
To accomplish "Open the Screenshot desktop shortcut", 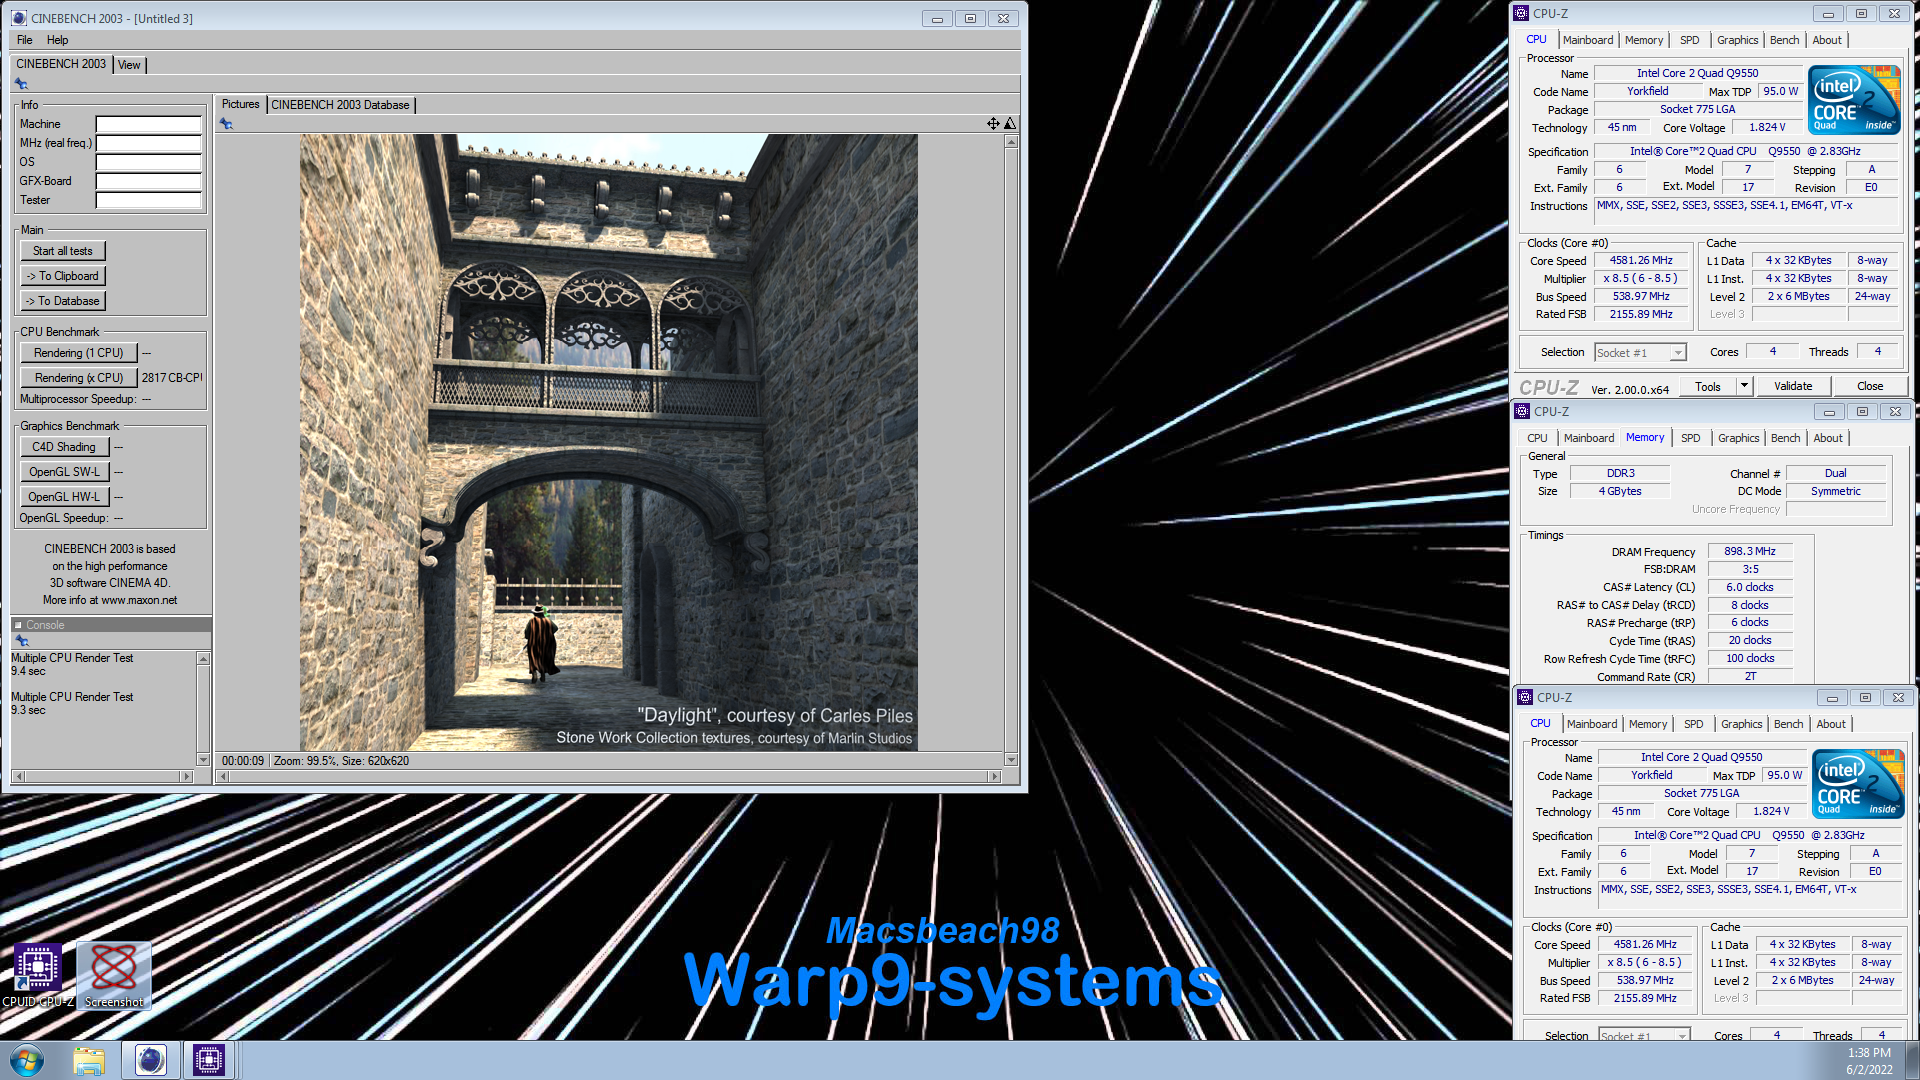I will [x=114, y=976].
